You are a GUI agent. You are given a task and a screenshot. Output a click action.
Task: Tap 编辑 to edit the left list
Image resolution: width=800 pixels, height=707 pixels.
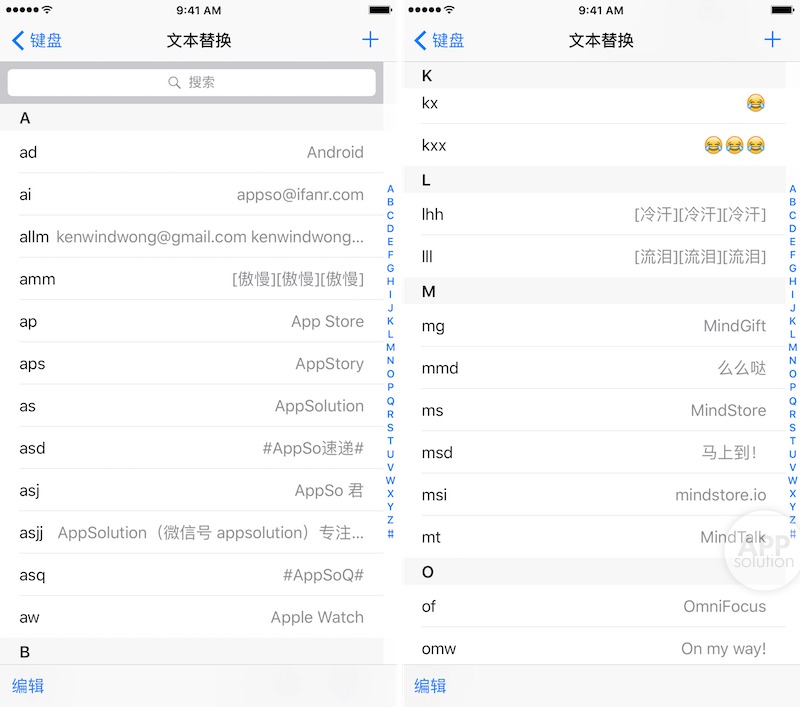[x=30, y=686]
